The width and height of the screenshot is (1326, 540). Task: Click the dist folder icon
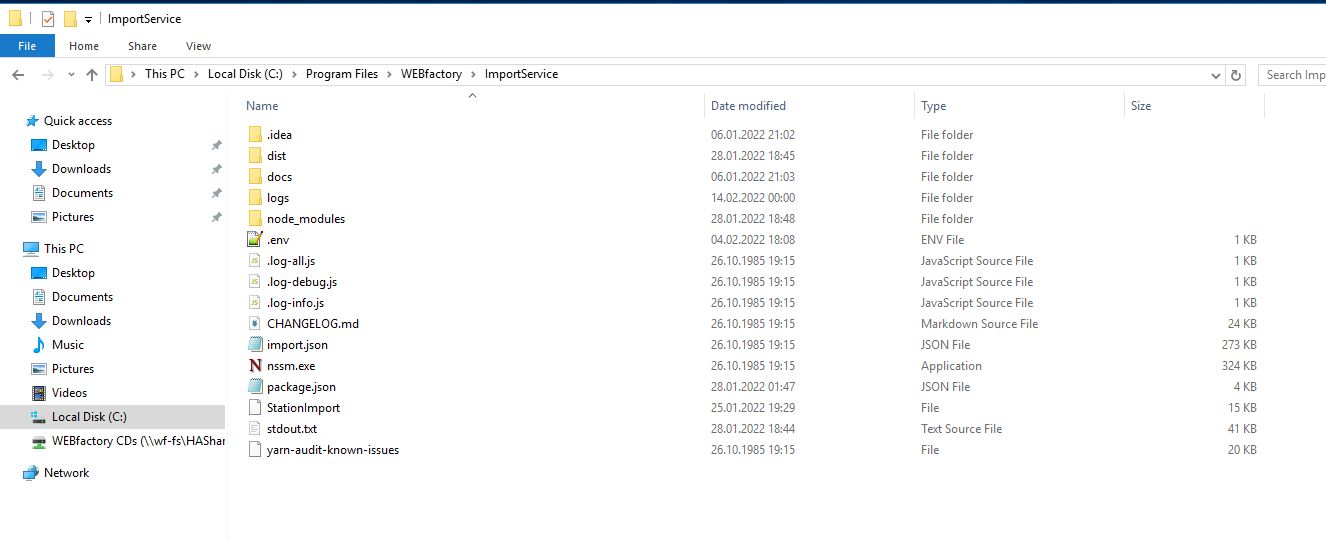[254, 155]
